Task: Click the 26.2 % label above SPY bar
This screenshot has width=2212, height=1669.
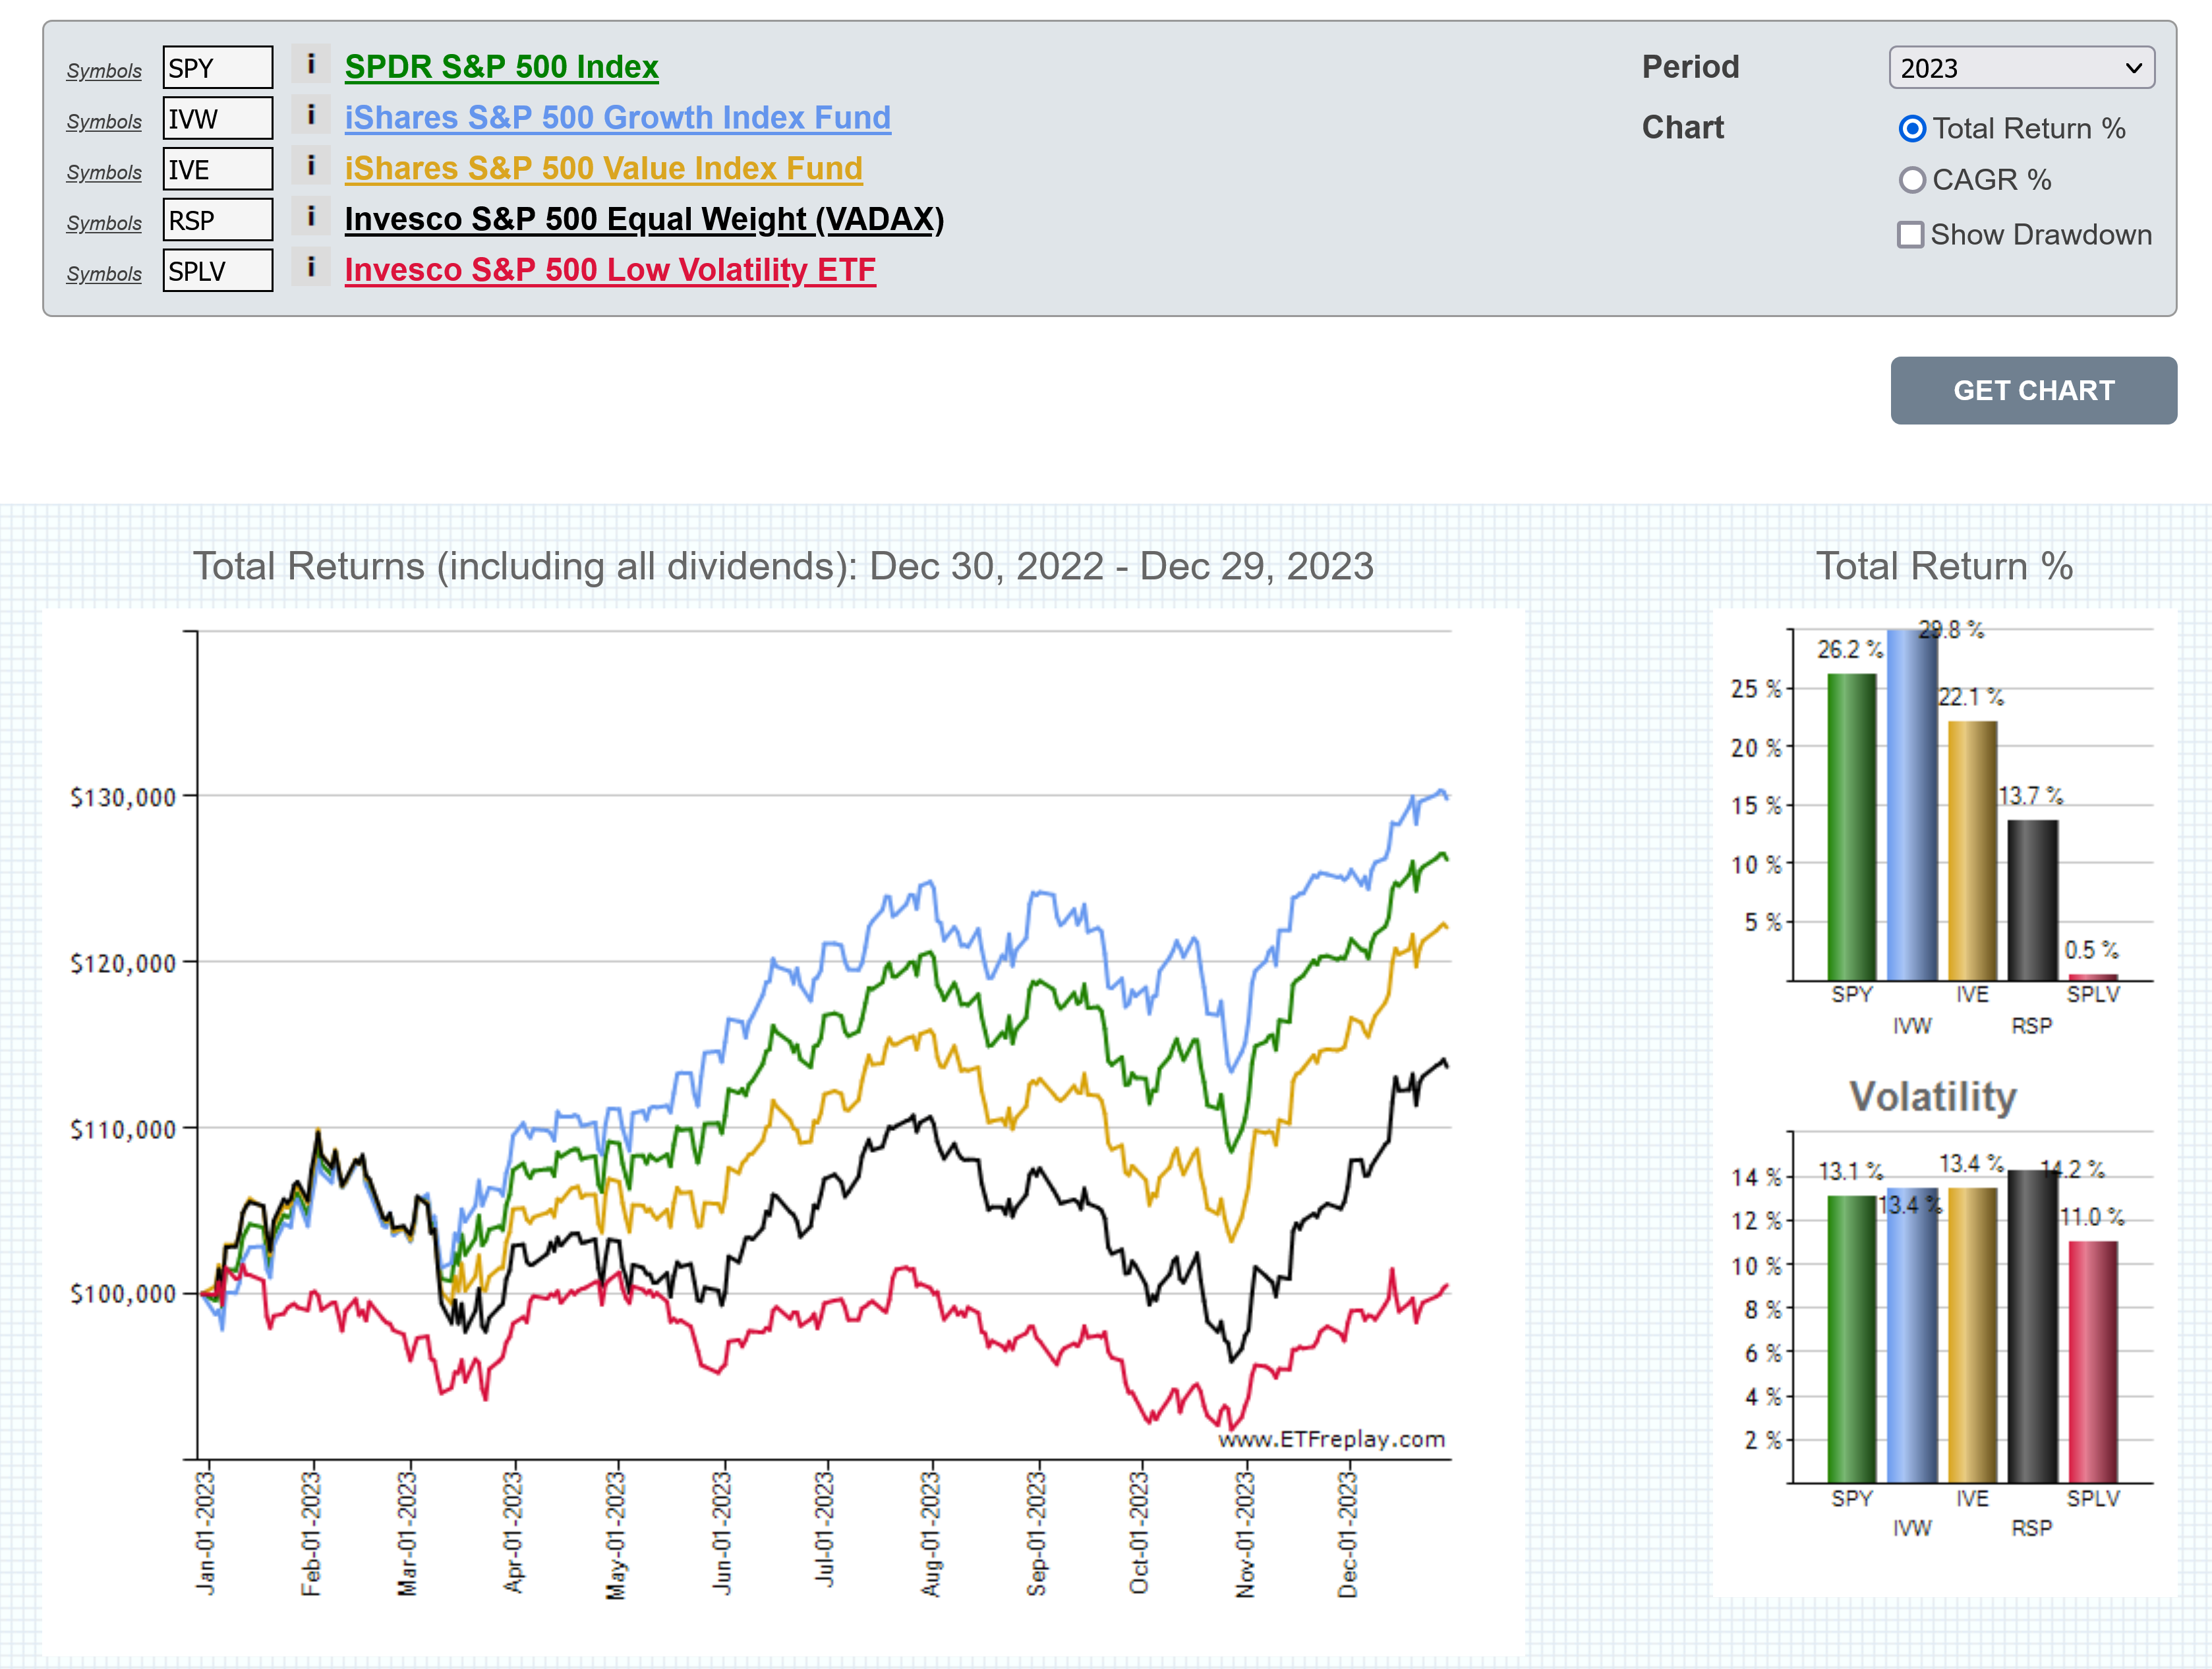Action: tap(1849, 650)
